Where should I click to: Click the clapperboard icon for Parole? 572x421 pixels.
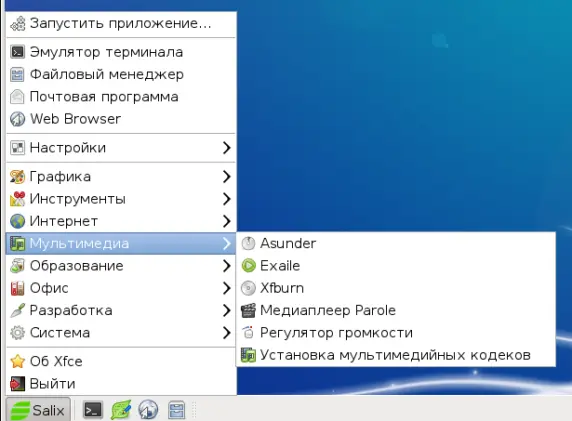248,310
